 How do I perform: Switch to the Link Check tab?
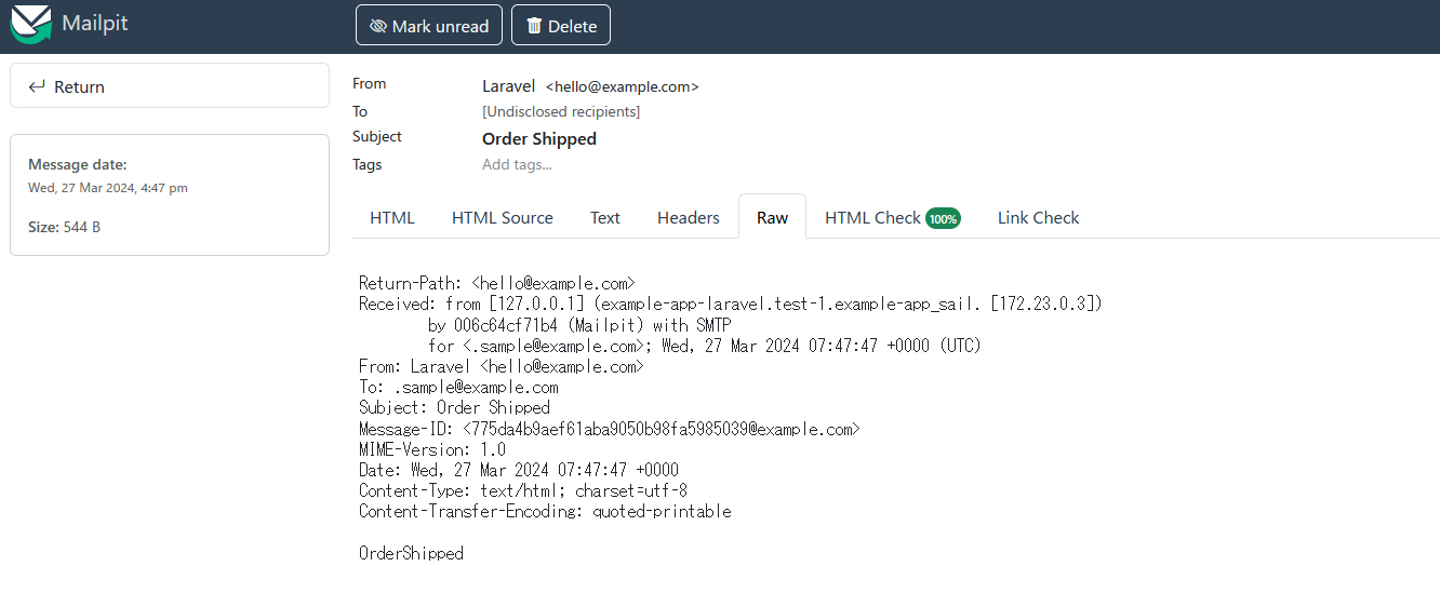click(x=1038, y=217)
